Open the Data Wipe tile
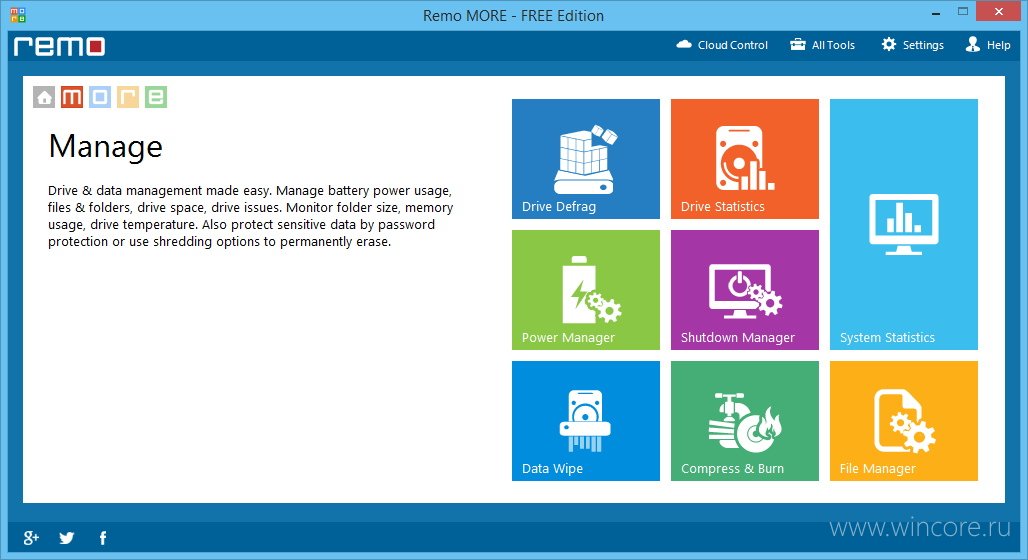Viewport: 1028px width, 560px height. [x=585, y=421]
